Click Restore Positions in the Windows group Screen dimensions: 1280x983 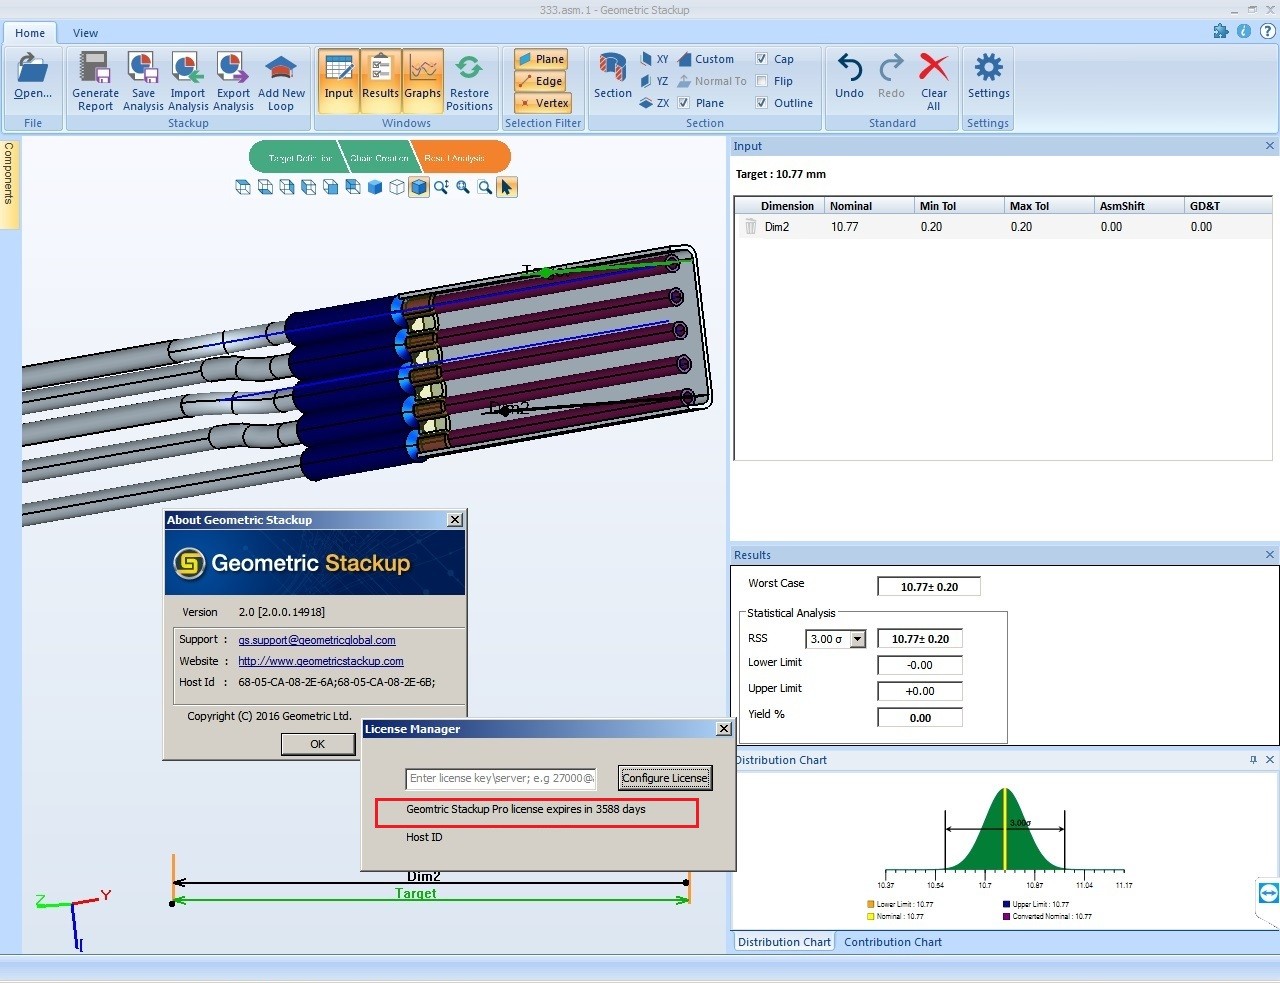(x=469, y=82)
